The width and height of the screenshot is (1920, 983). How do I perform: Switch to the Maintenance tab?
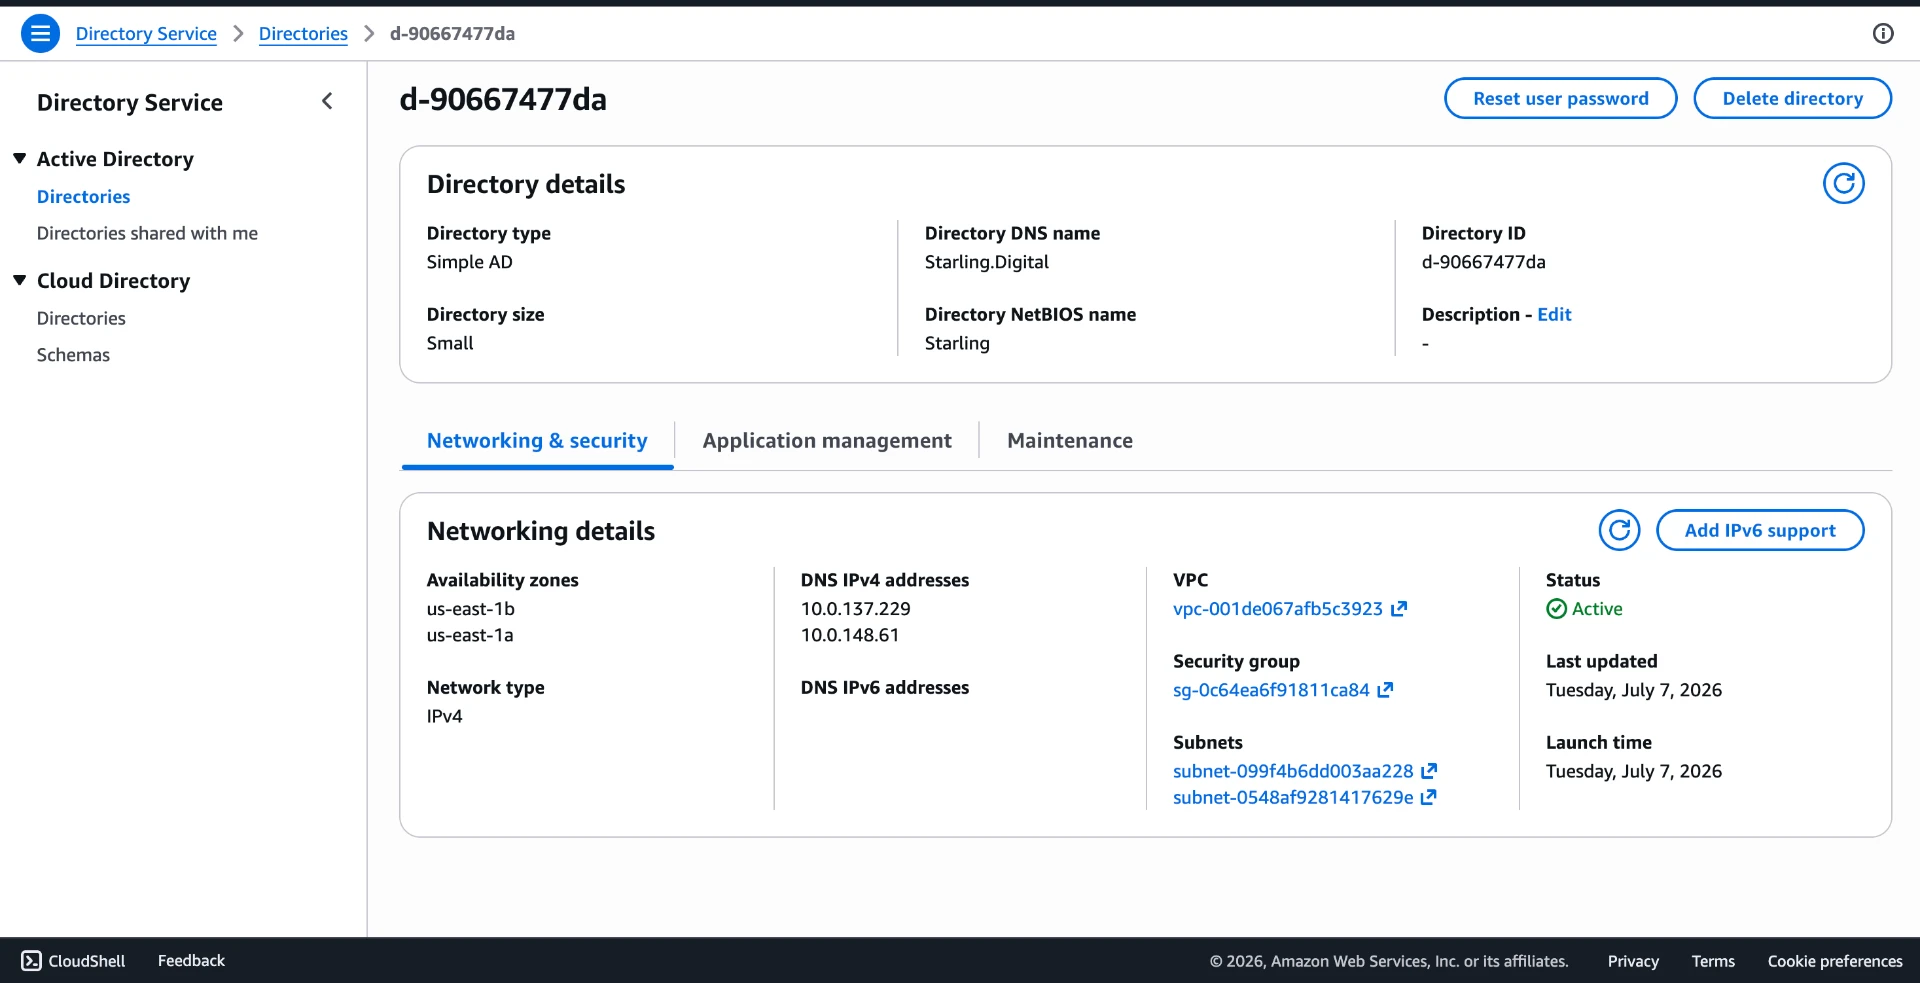(1070, 441)
